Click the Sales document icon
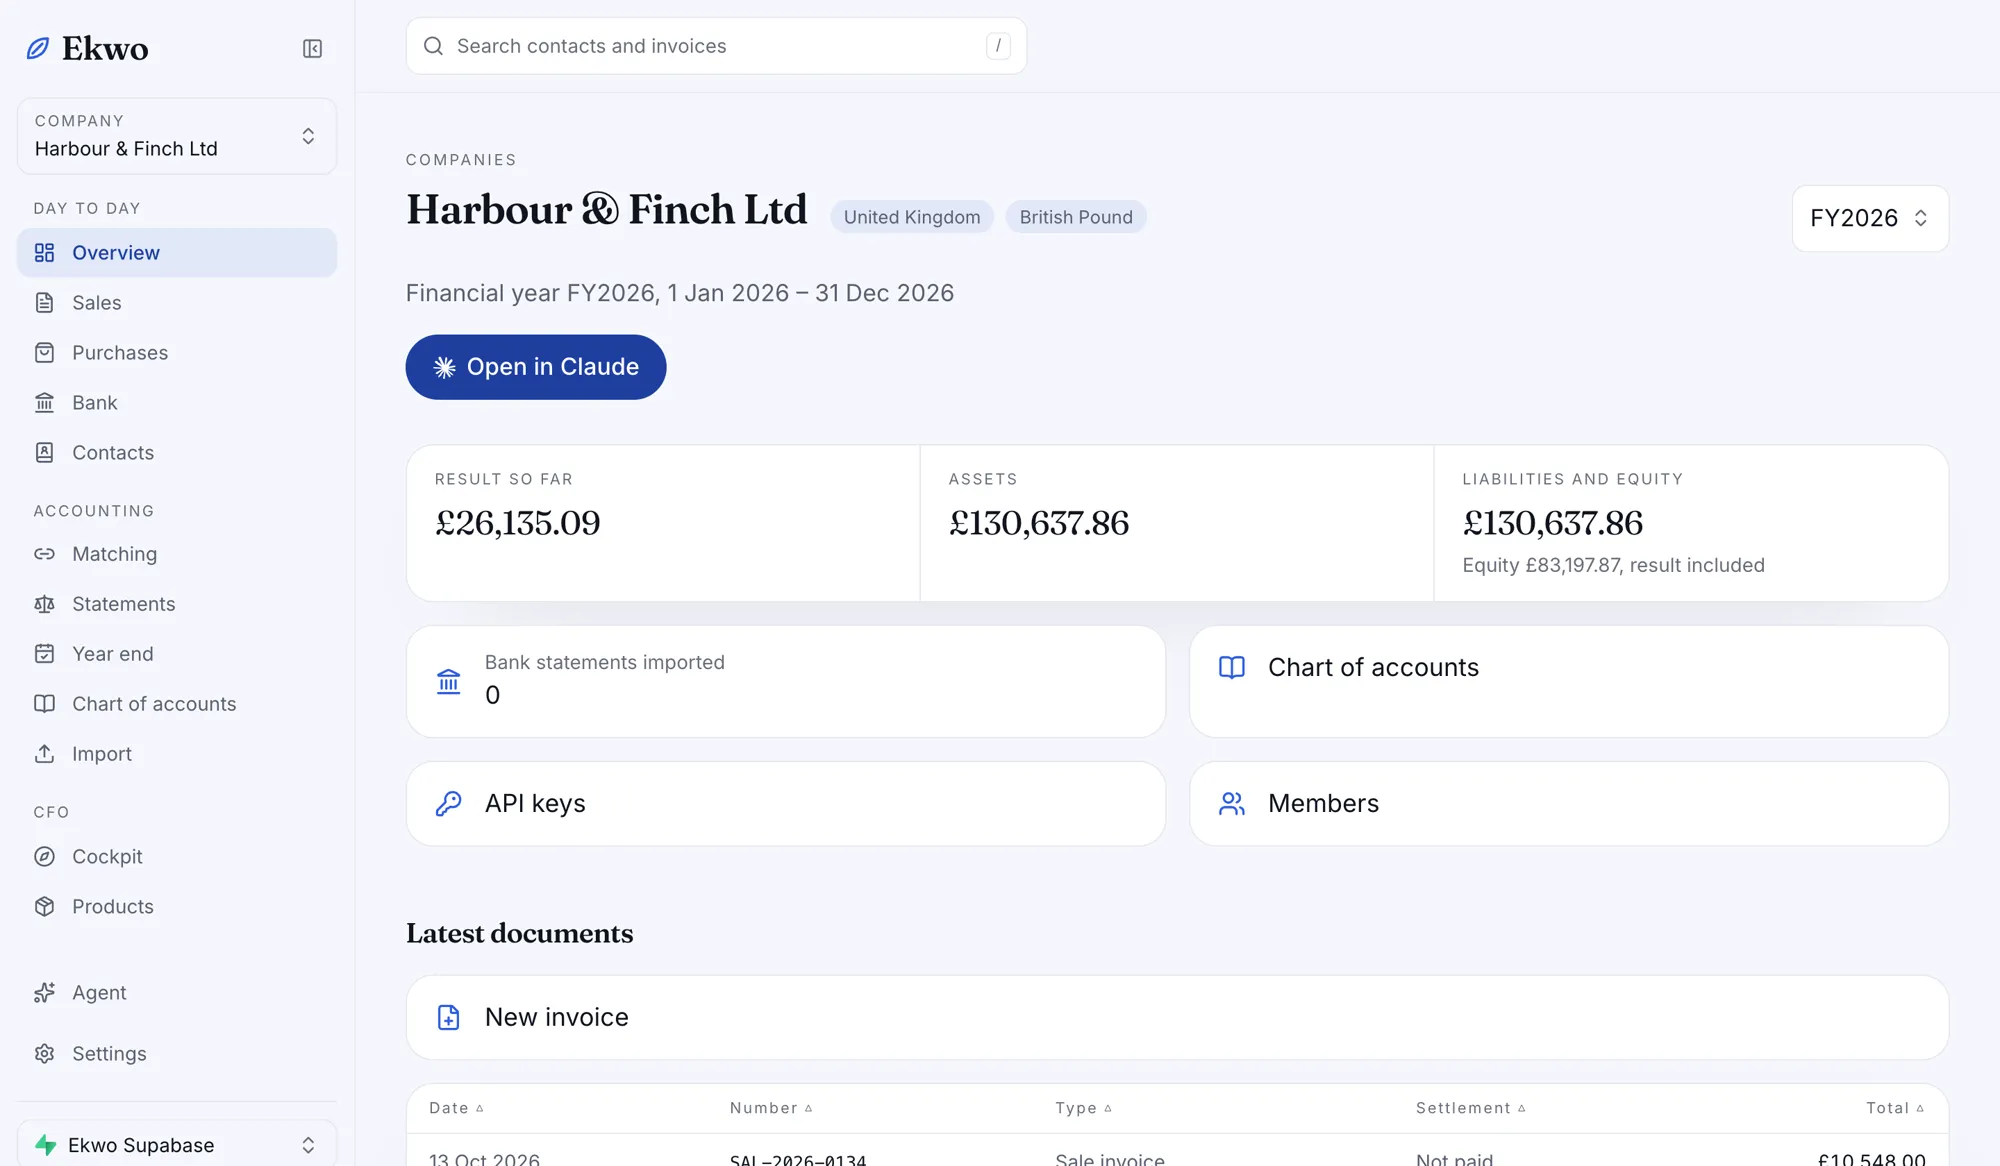2000x1166 pixels. coord(44,303)
